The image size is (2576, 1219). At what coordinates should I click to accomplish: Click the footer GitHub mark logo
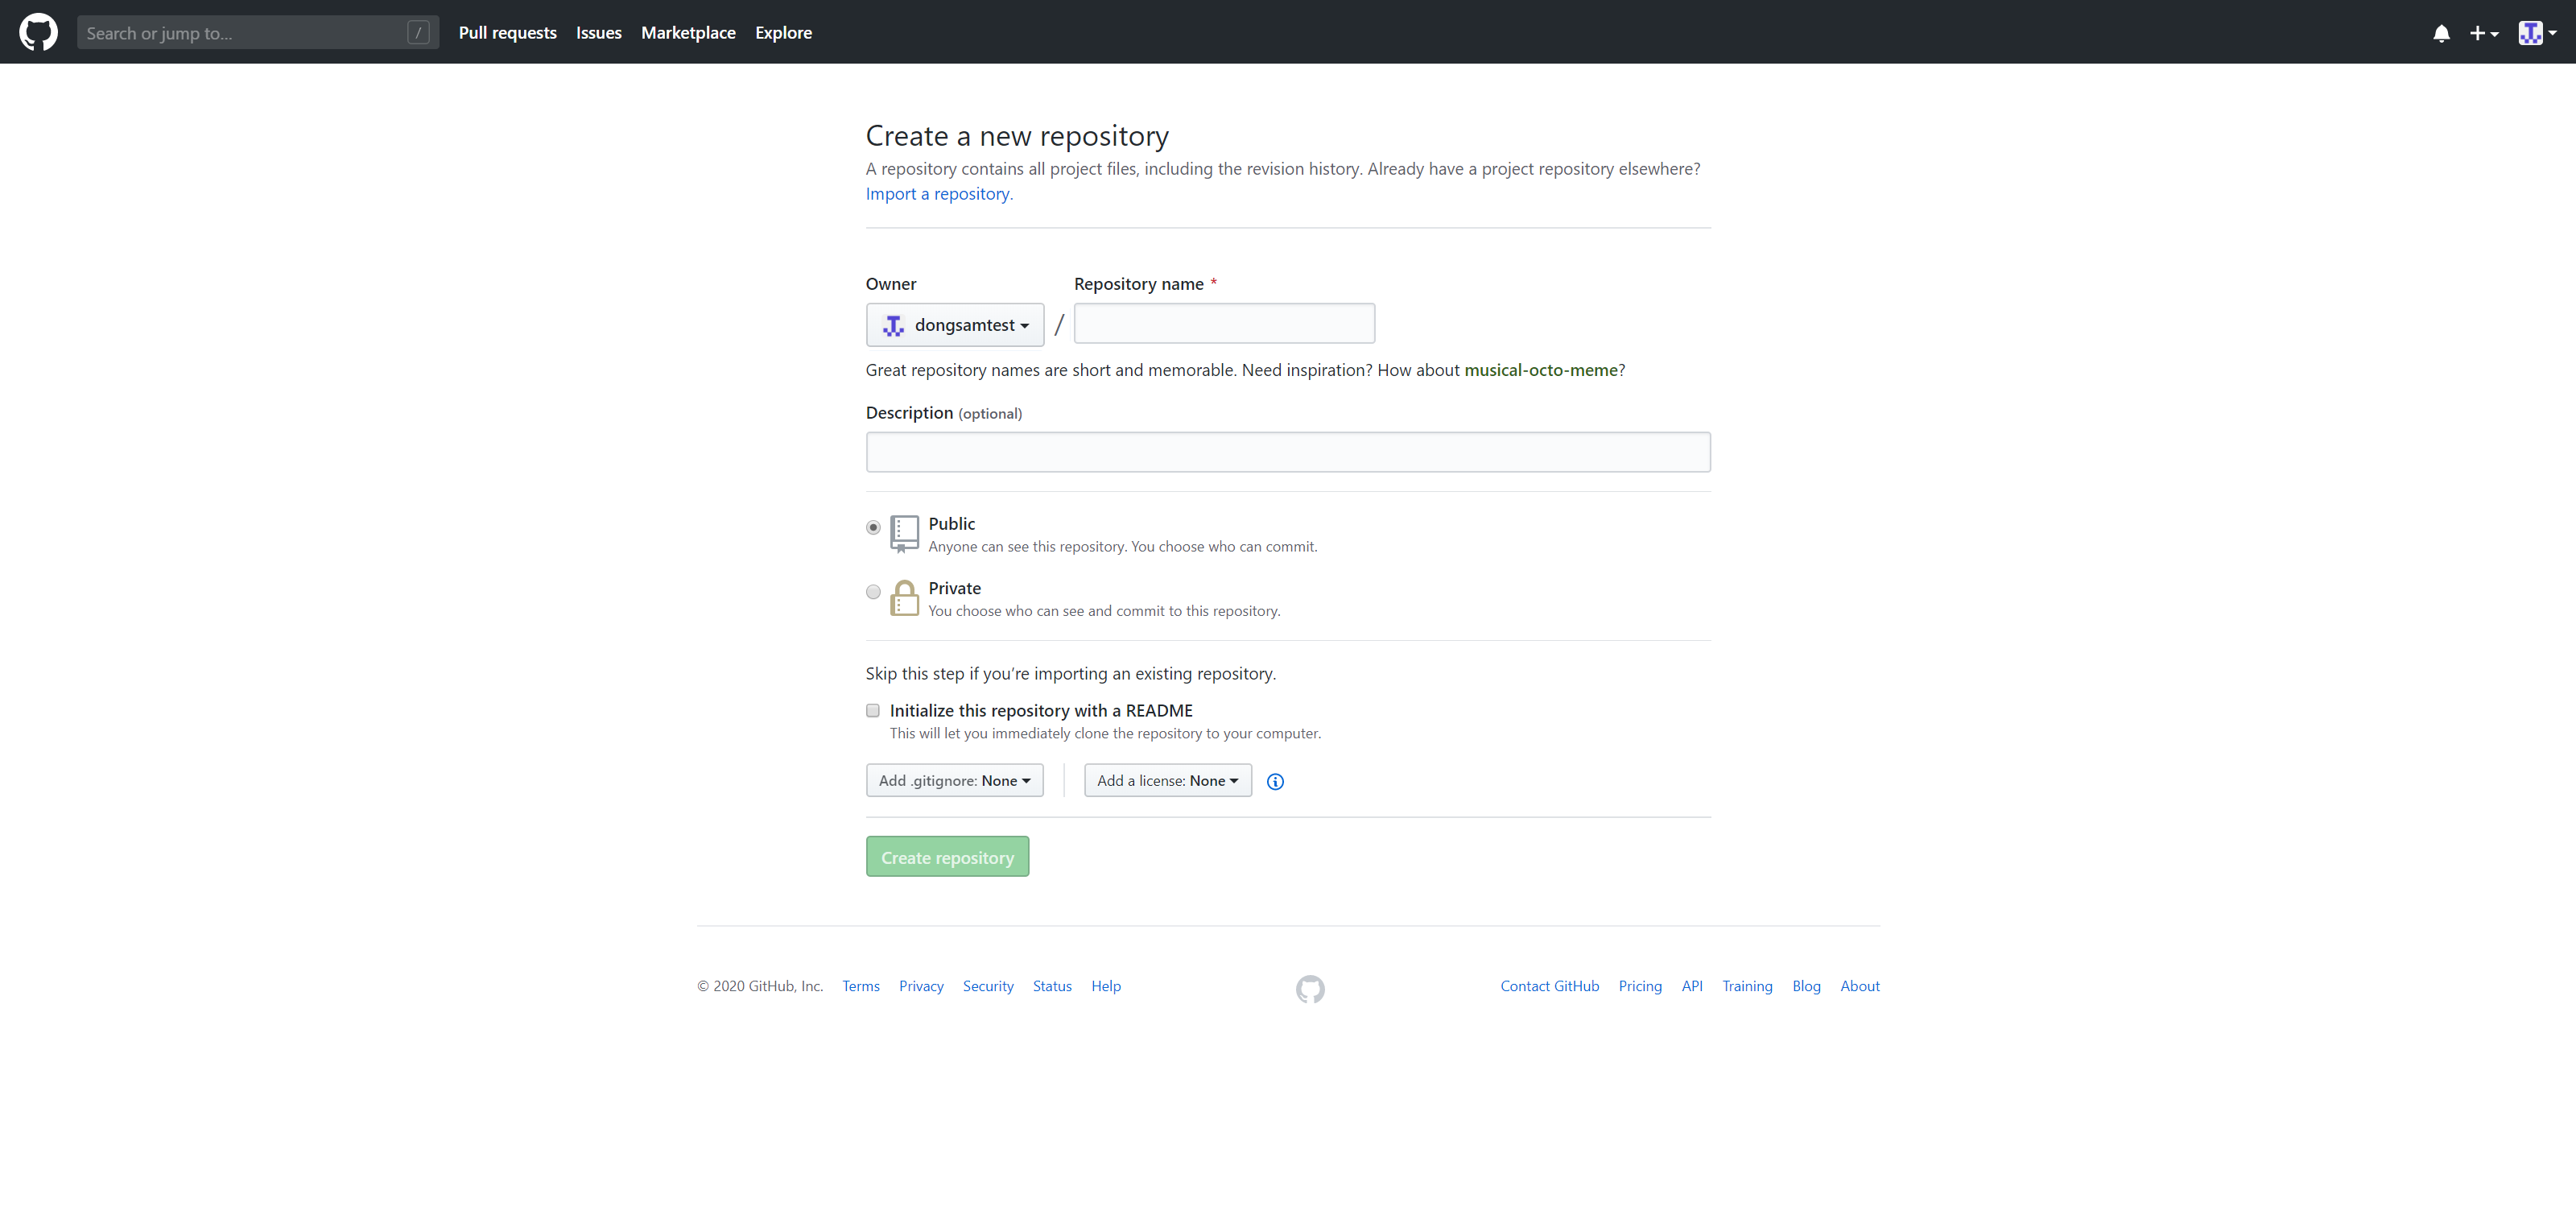(1310, 989)
